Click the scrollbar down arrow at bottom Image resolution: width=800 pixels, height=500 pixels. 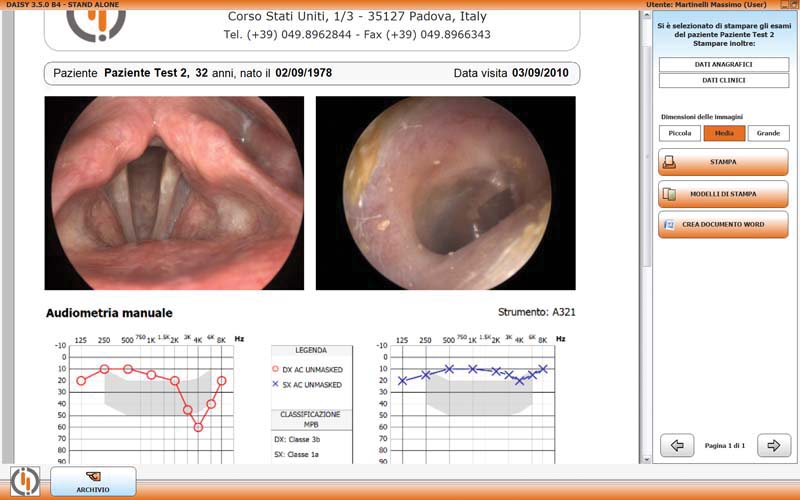coord(646,460)
